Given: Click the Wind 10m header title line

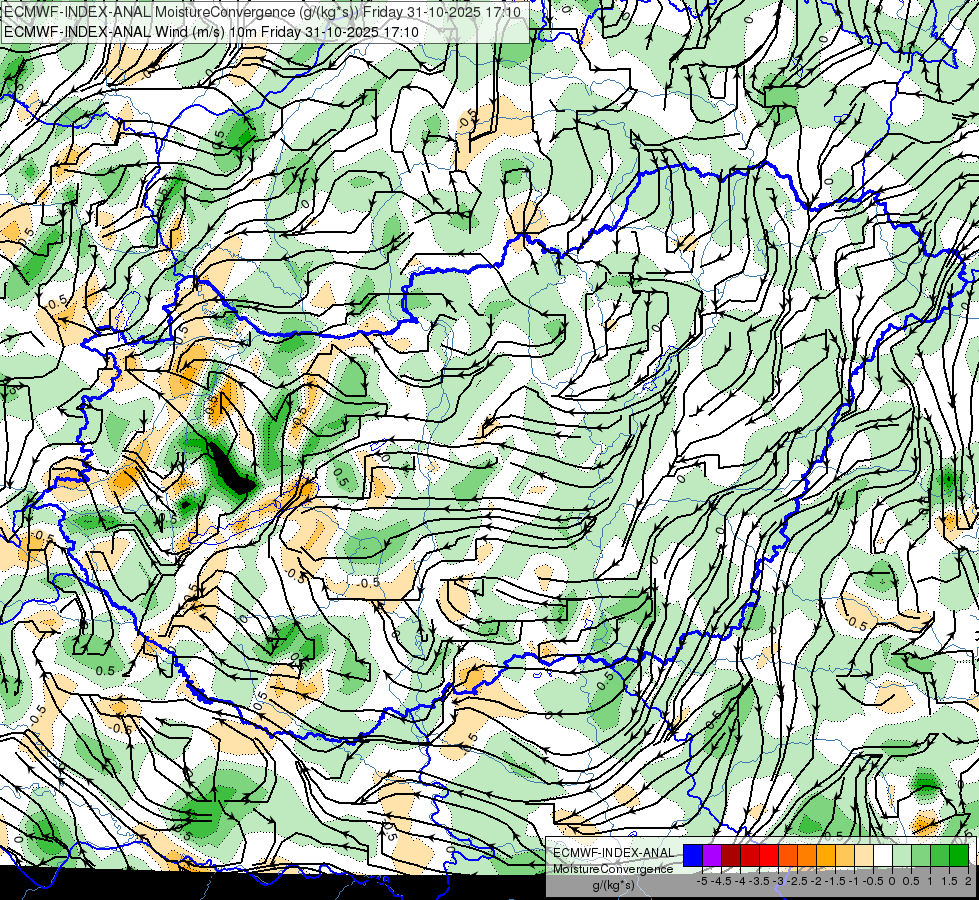Looking at the screenshot, I should [211, 31].
